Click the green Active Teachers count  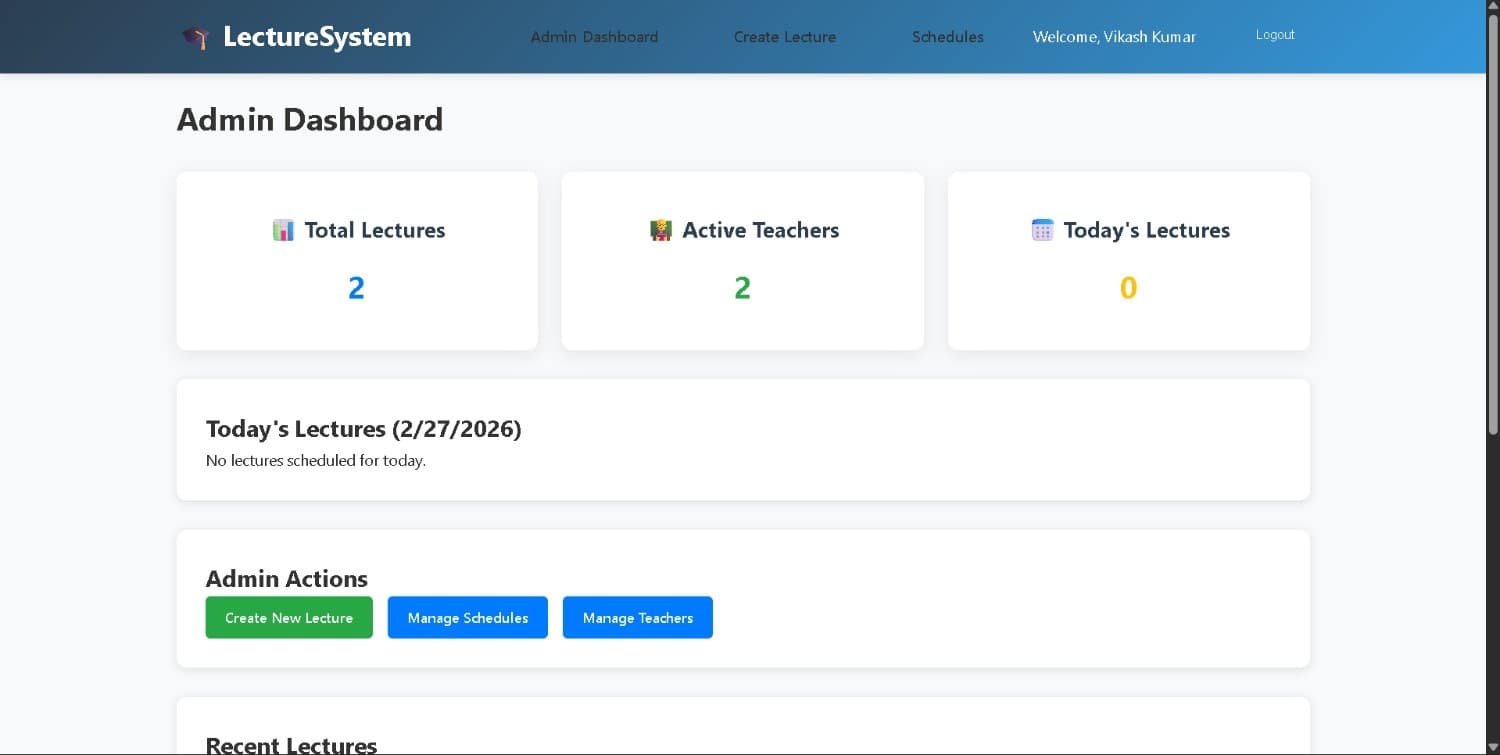742,288
